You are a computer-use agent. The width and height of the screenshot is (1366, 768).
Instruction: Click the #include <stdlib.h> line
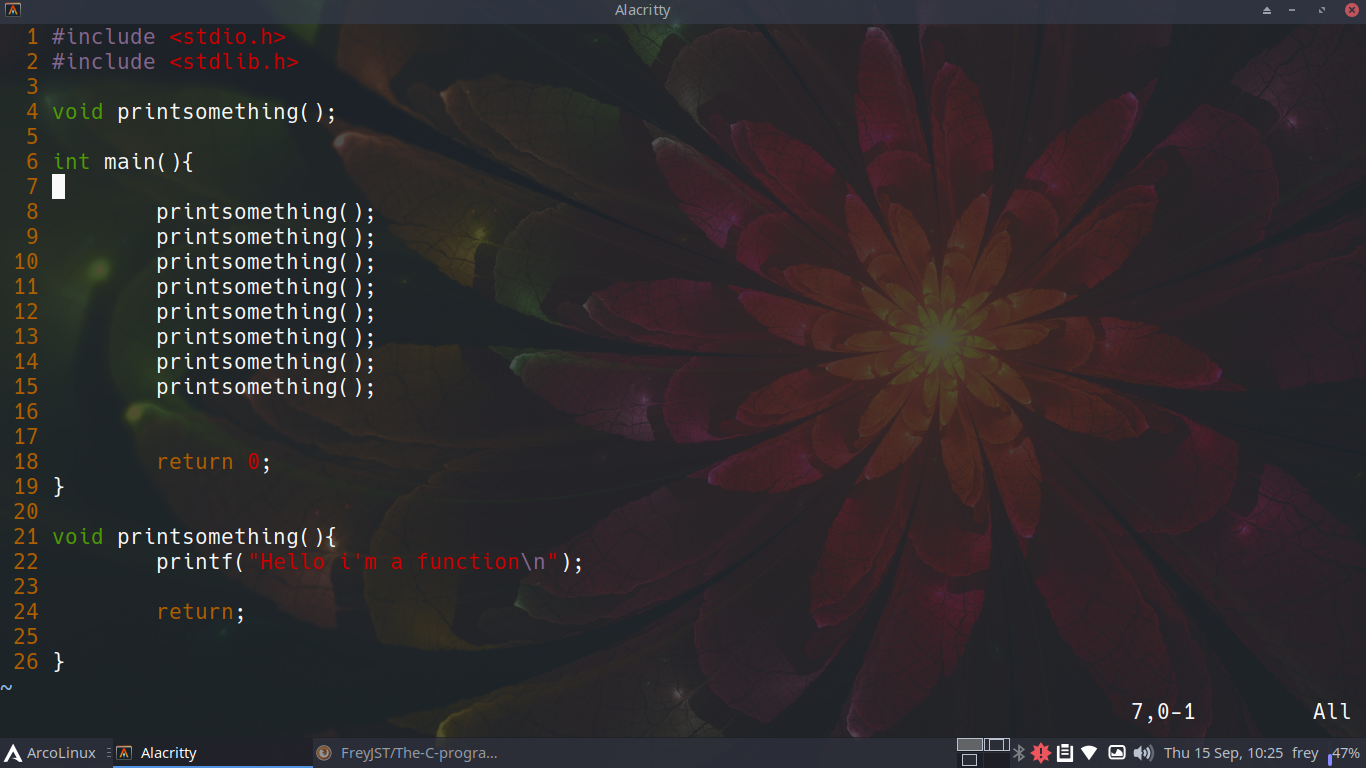coord(176,62)
